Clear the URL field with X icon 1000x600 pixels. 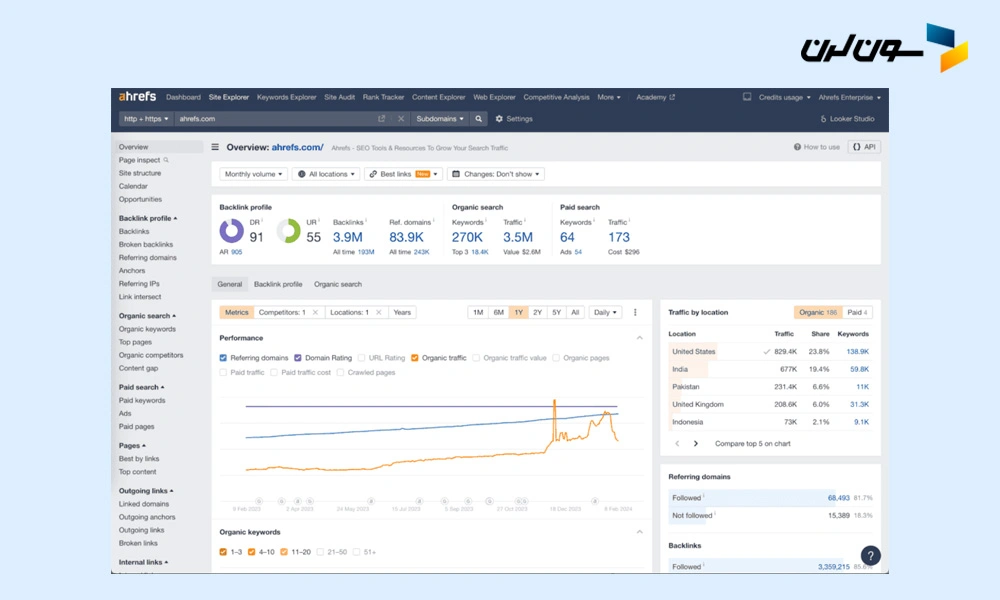tap(401, 119)
